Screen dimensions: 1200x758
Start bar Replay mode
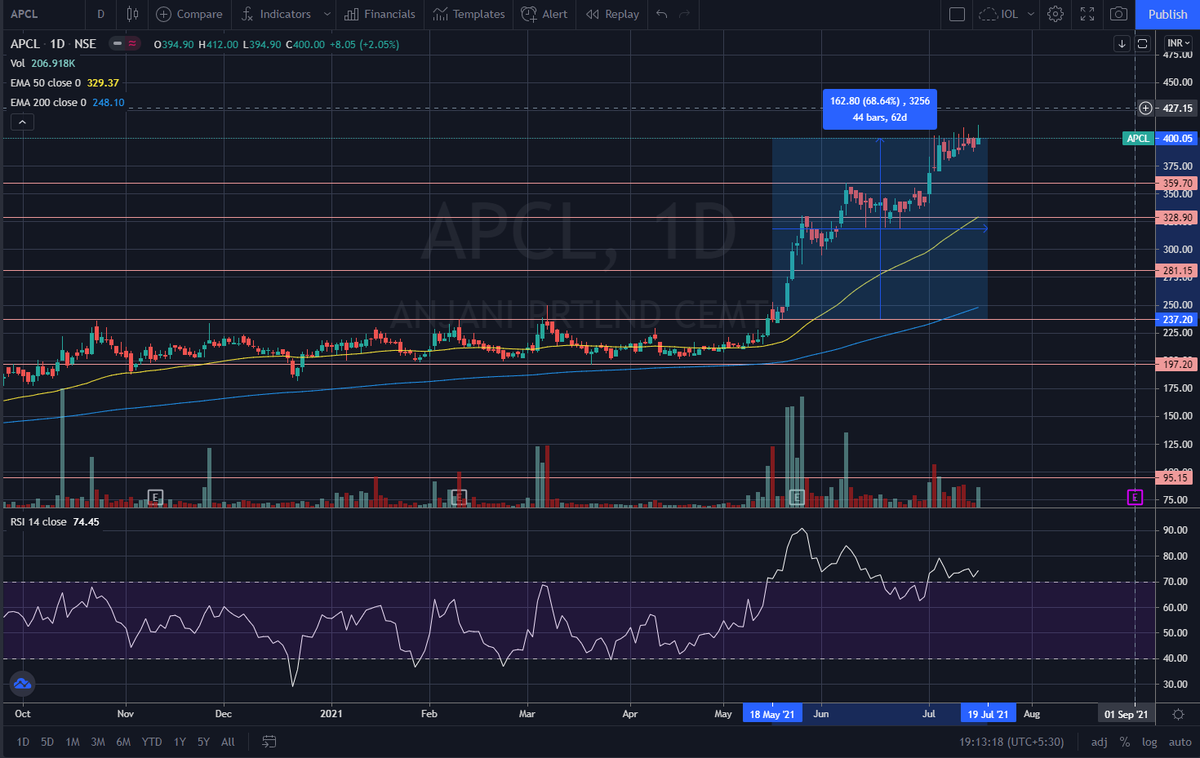[x=612, y=14]
